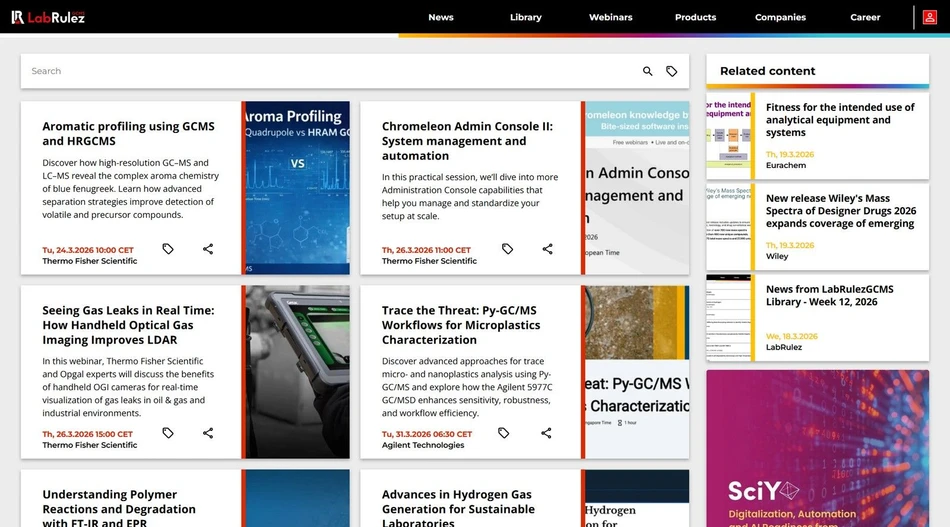Click the SciY advertisement banner
950x527 pixels.
click(817, 448)
